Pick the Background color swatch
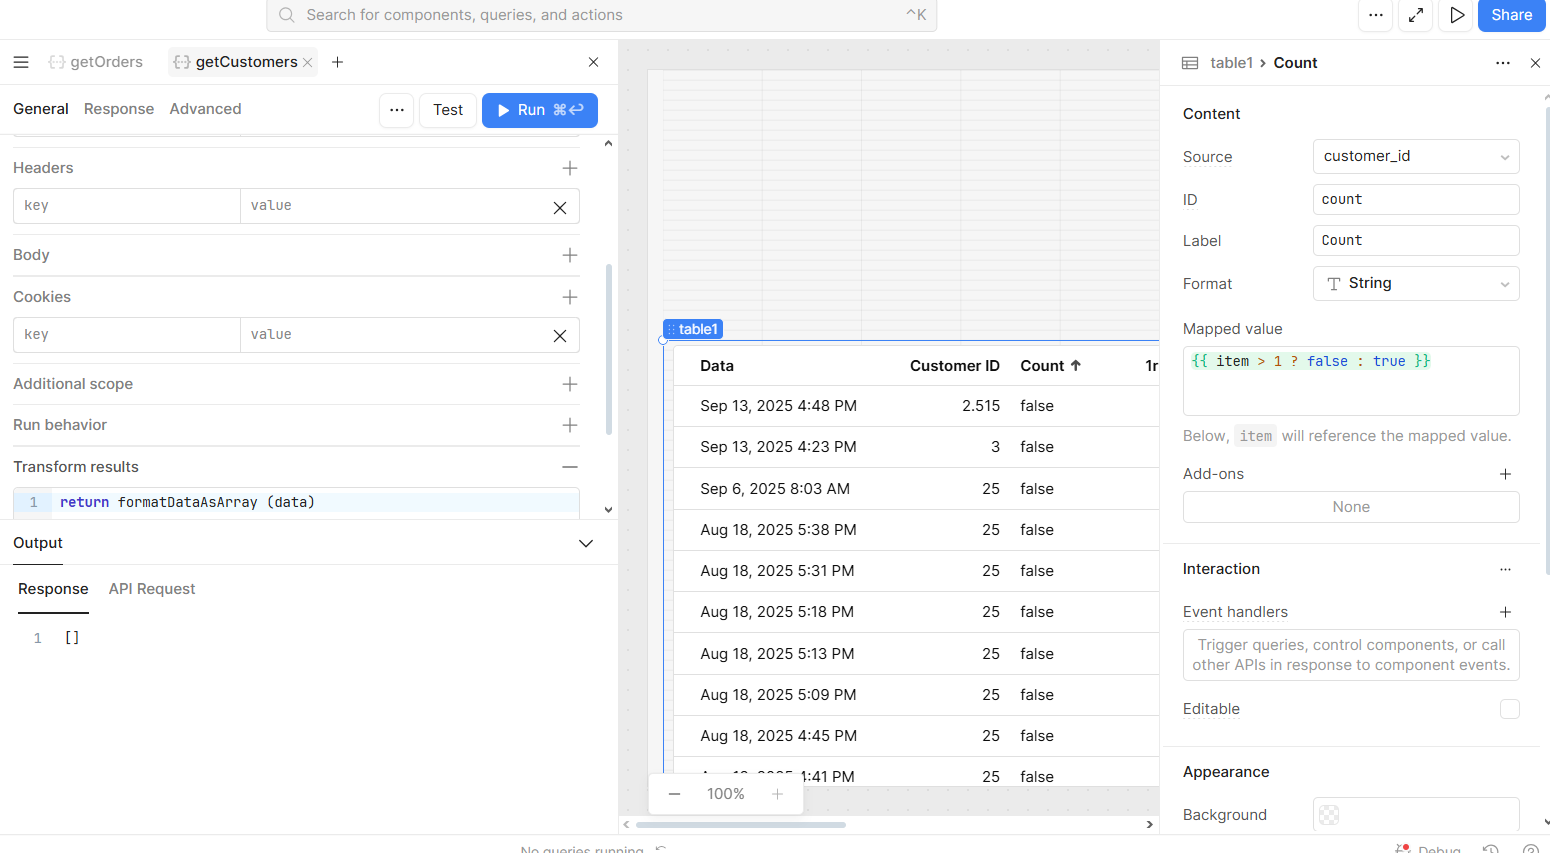This screenshot has width=1550, height=853. pos(1329,815)
